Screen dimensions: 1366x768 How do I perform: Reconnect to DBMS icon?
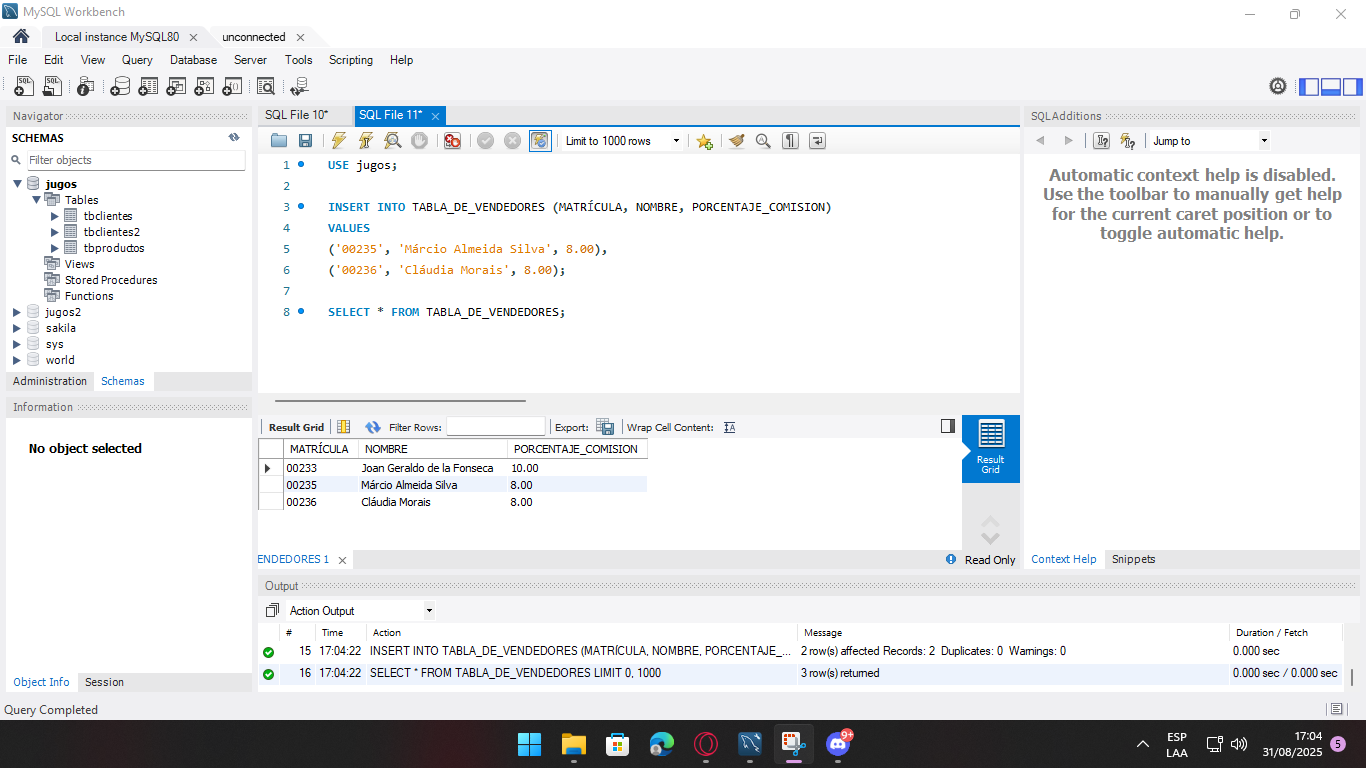(299, 87)
